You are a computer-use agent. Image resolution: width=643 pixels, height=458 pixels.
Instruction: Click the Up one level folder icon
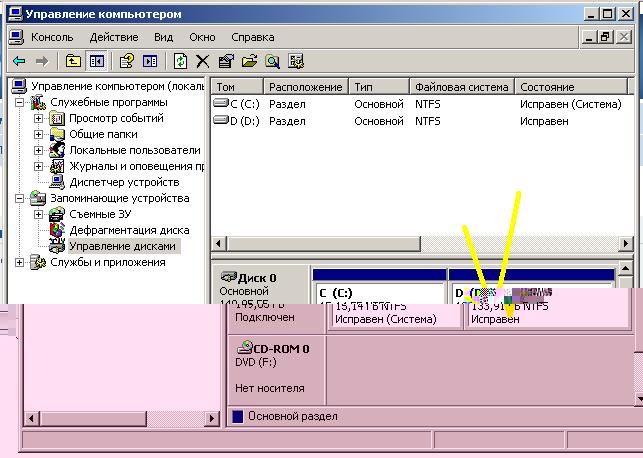click(74, 61)
